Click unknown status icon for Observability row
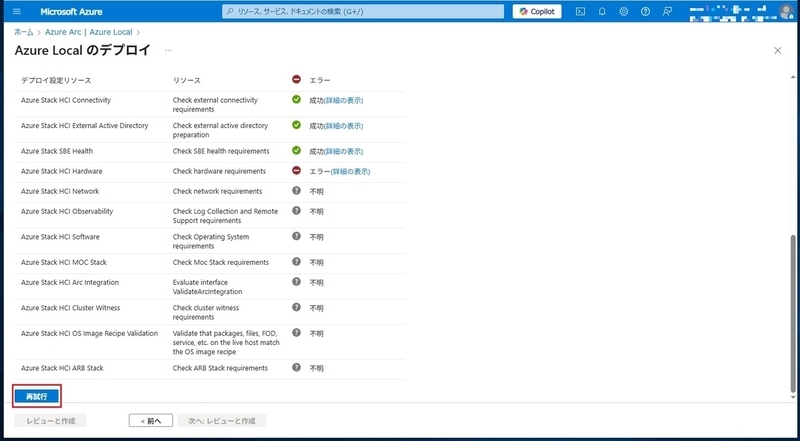The height and width of the screenshot is (441, 800). click(x=296, y=210)
